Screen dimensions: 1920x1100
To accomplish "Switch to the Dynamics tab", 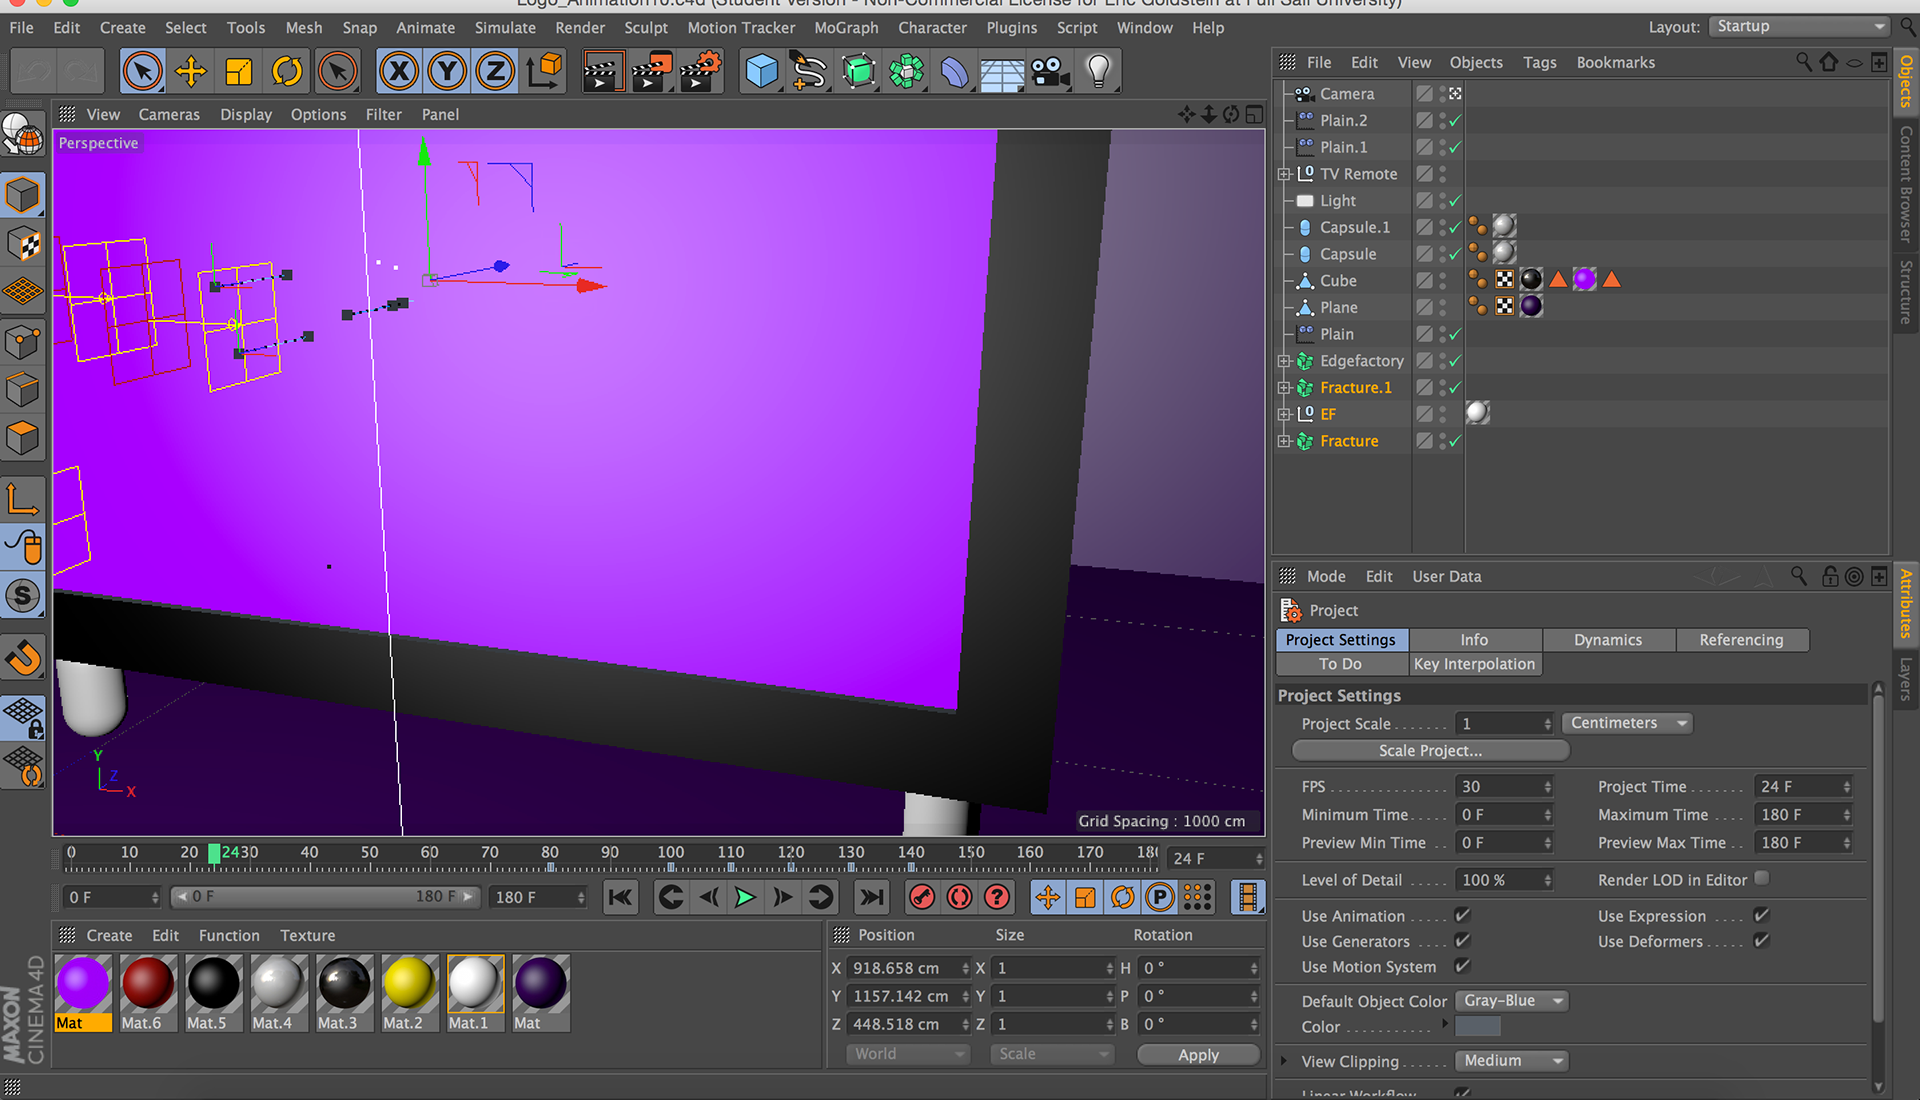I will click(1607, 640).
